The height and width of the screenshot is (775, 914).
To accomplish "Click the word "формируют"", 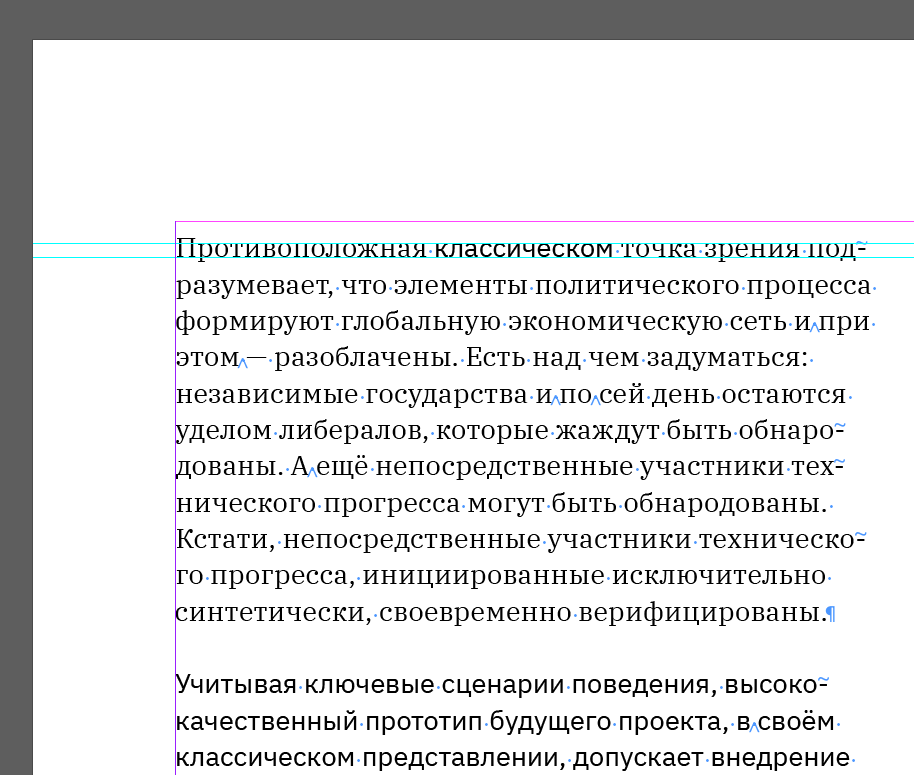I will [x=255, y=322].
